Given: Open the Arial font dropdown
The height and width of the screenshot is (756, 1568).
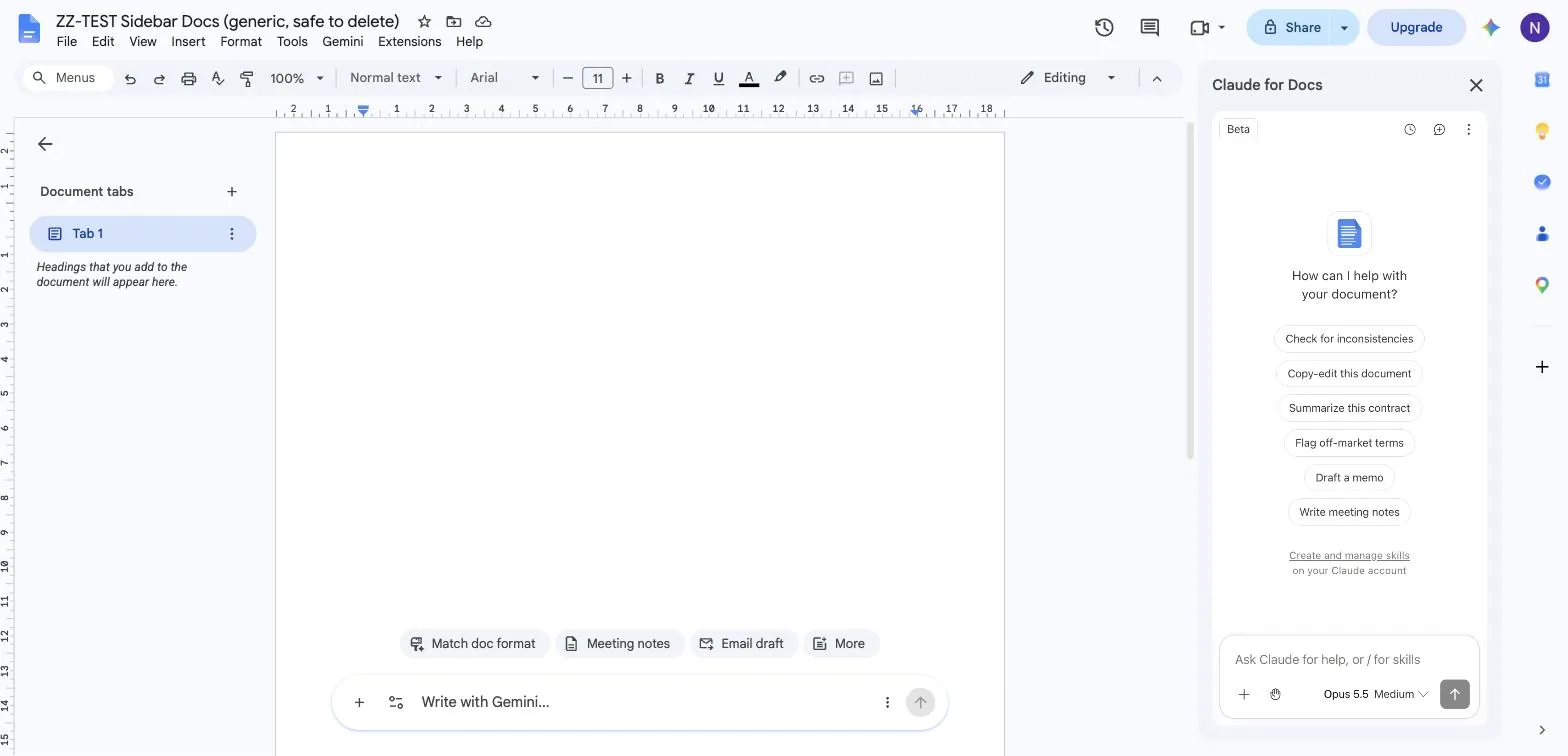Looking at the screenshot, I should click(505, 78).
